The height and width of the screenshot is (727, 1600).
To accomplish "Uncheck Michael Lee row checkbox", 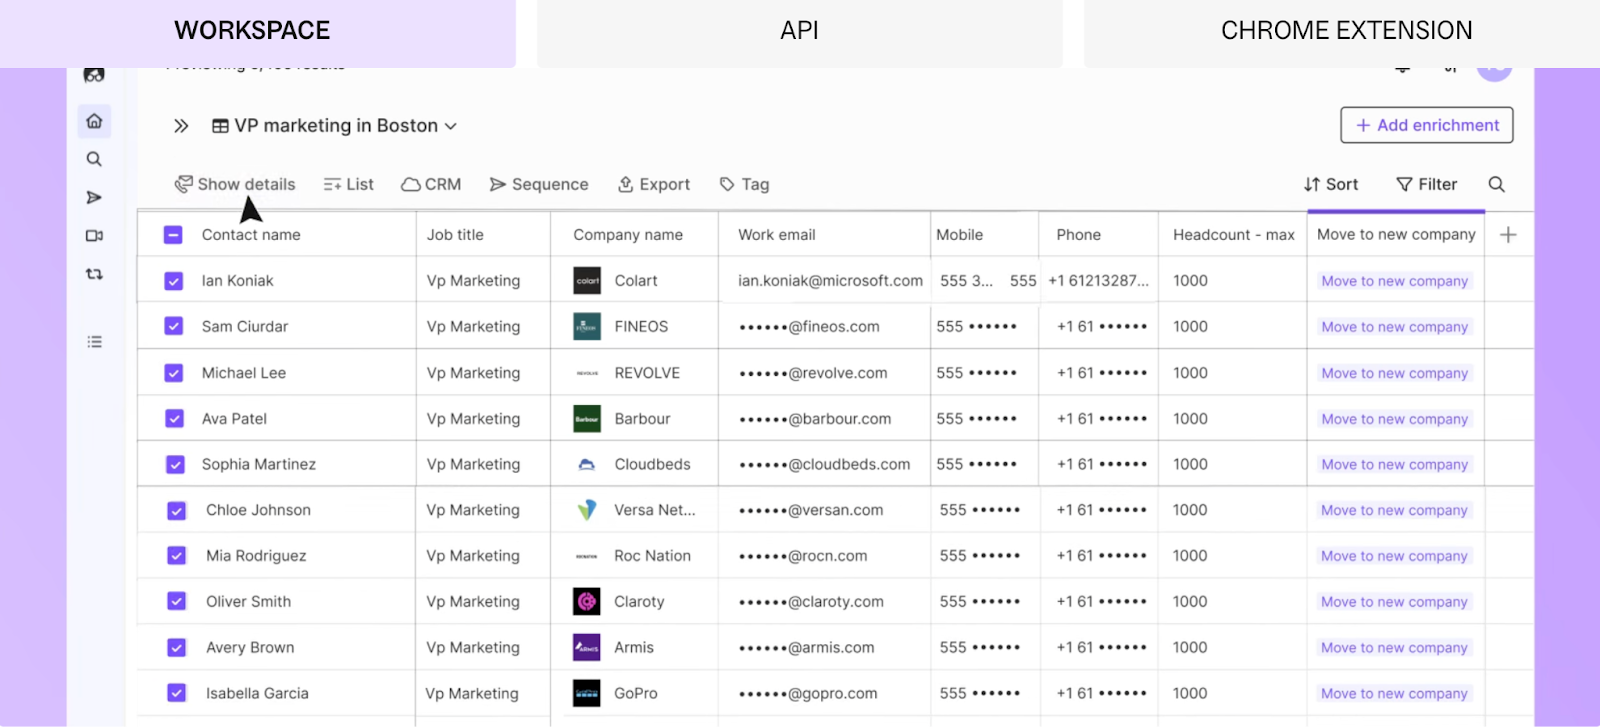I will click(x=173, y=373).
